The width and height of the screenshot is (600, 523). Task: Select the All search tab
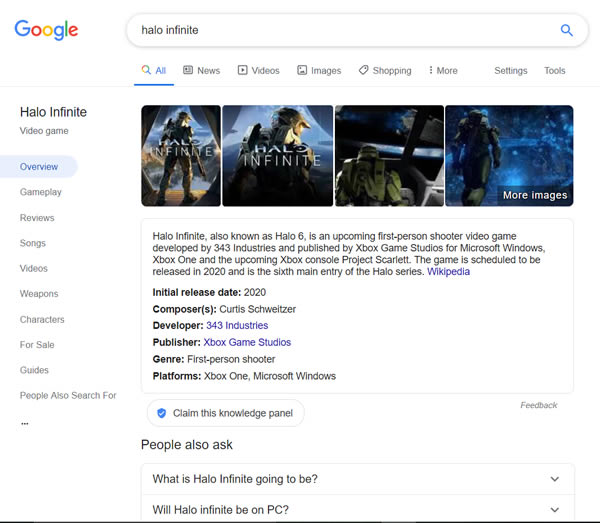tap(154, 70)
